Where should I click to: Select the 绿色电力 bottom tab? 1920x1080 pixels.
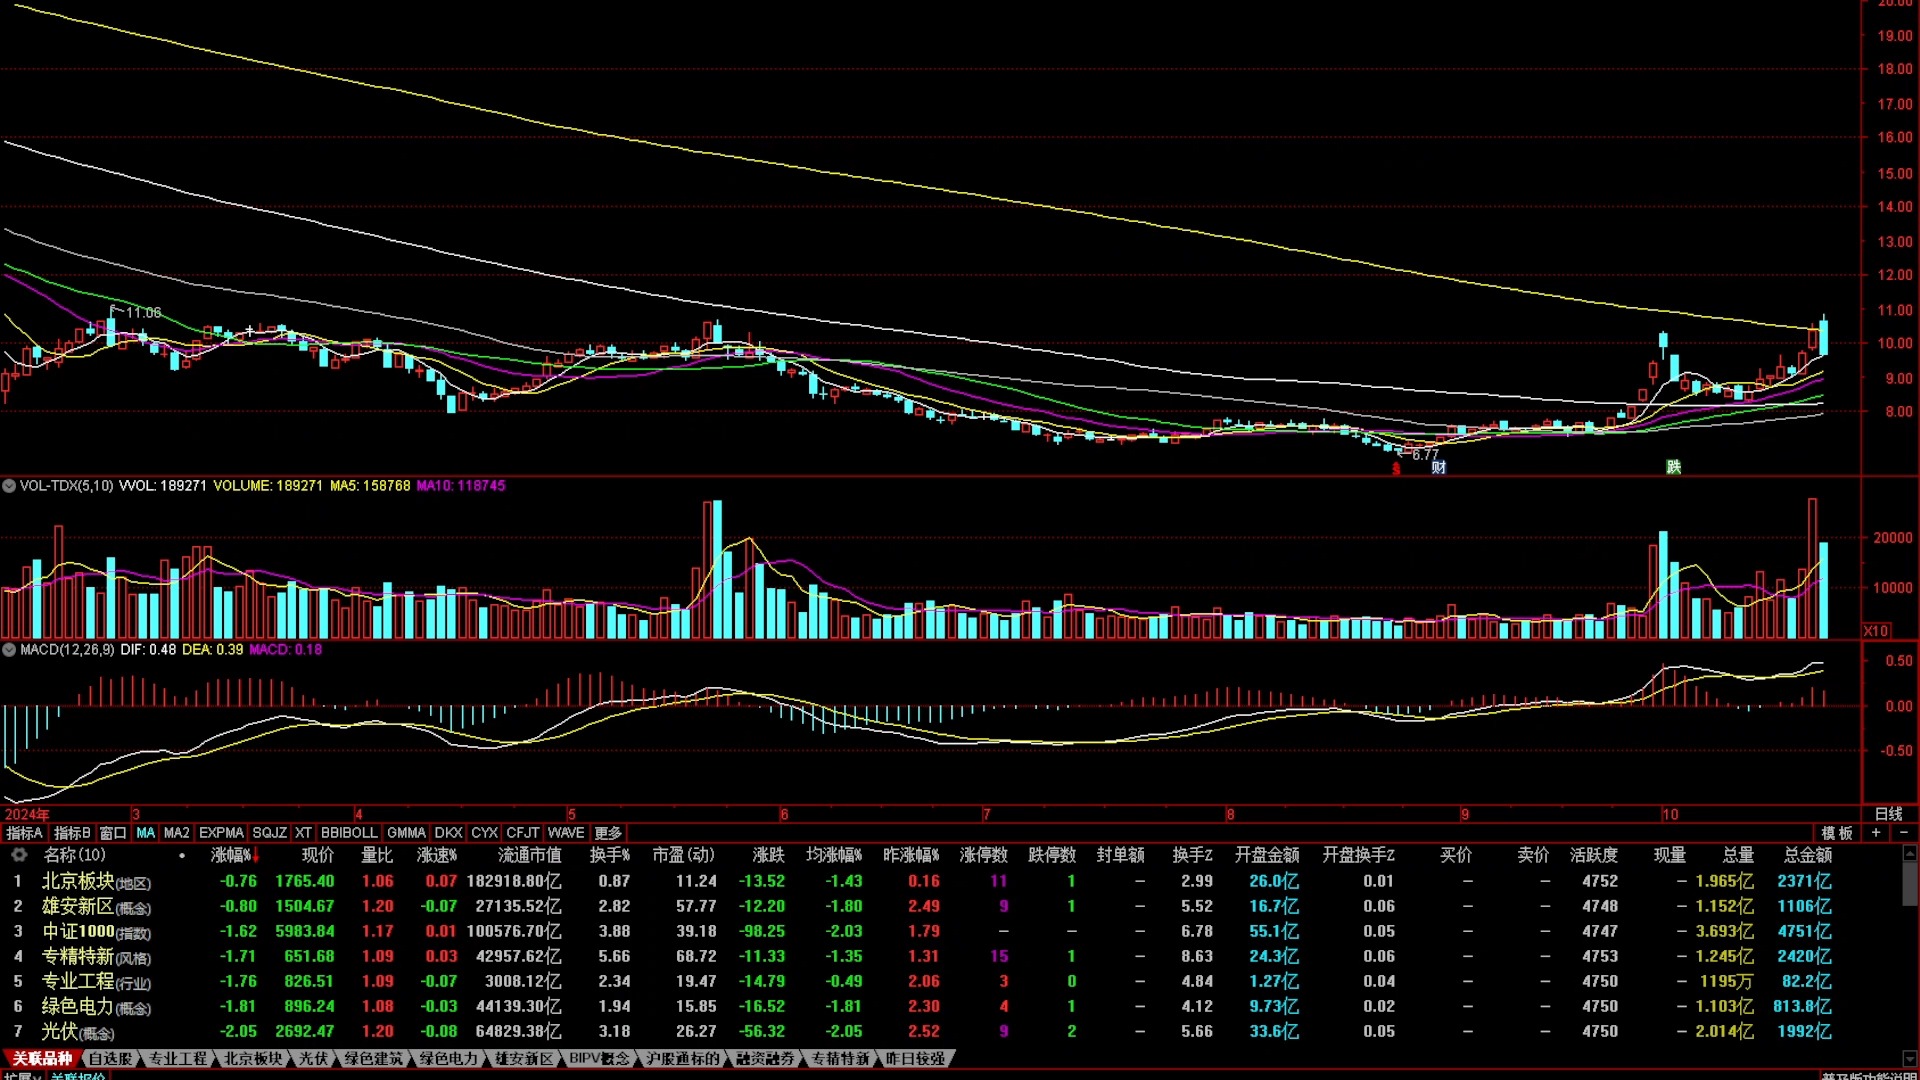tap(449, 1058)
